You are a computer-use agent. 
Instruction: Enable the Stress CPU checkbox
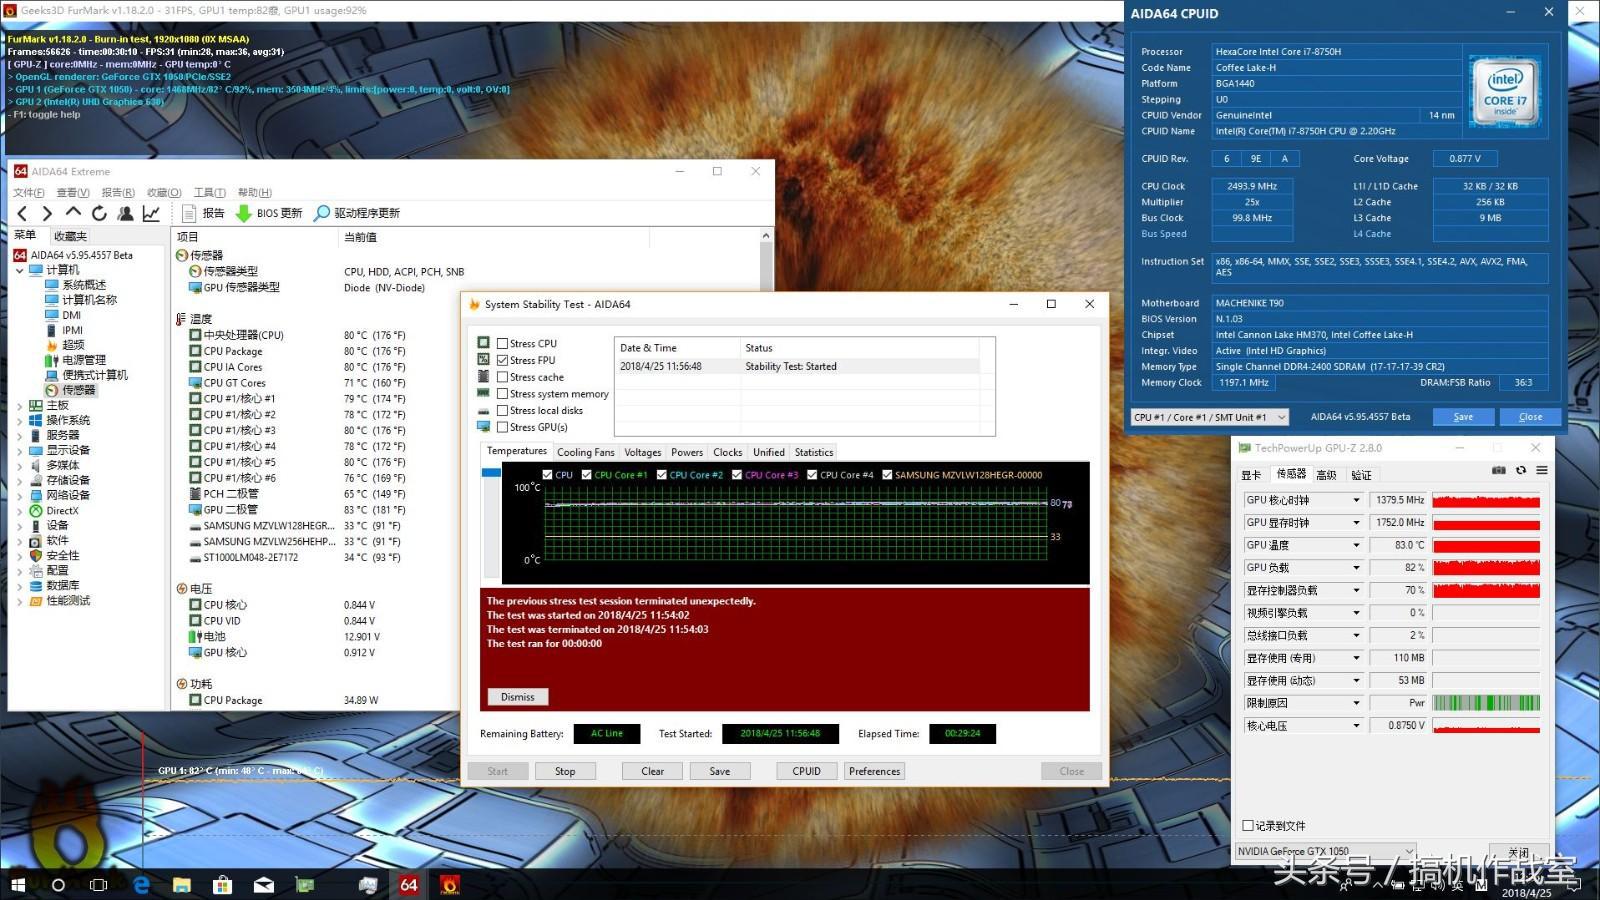503,344
